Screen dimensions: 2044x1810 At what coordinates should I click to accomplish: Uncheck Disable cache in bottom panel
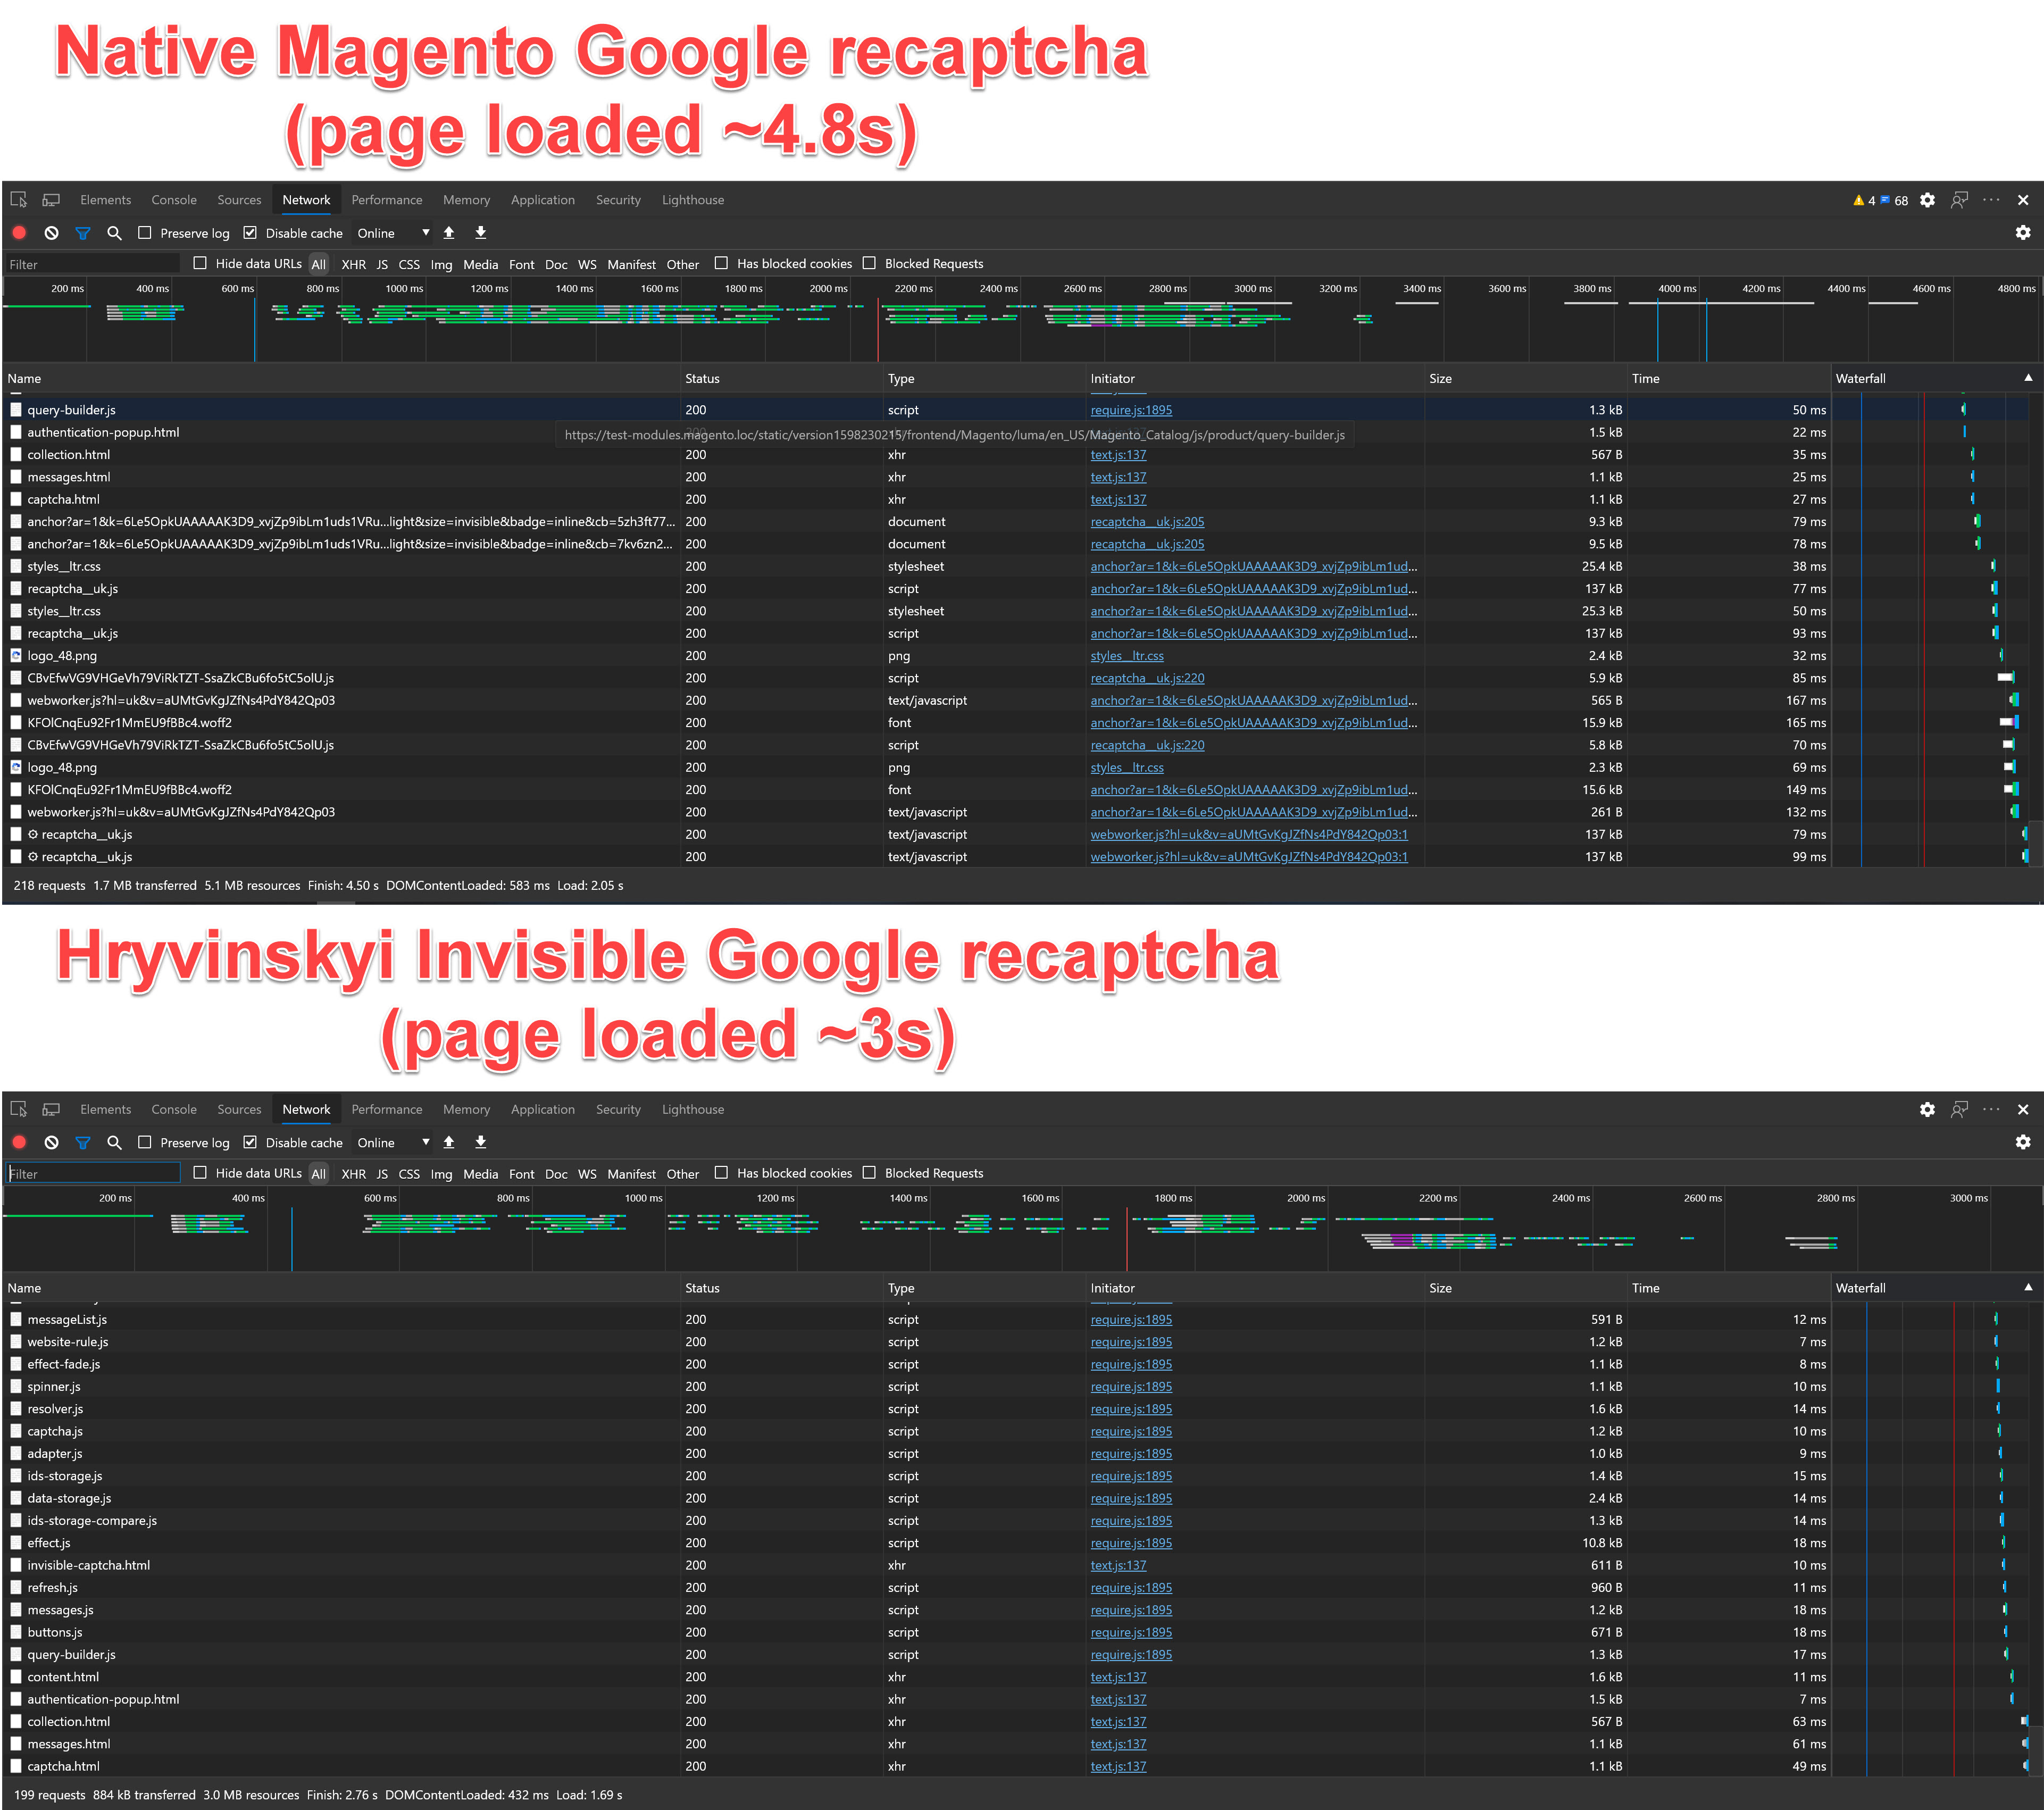[250, 1142]
